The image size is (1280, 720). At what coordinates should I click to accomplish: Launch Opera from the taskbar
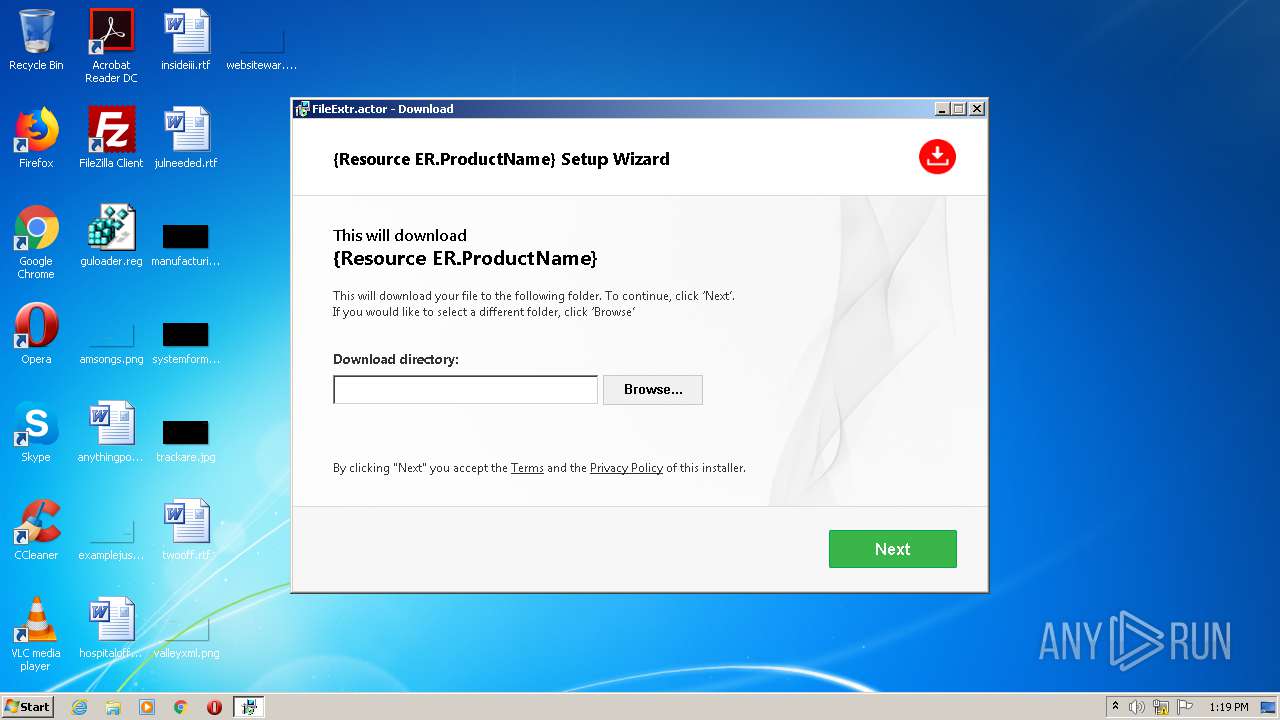coord(214,707)
